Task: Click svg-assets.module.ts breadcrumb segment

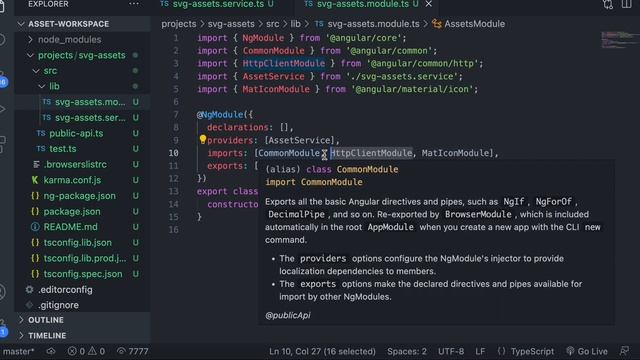Action: pos(373,24)
